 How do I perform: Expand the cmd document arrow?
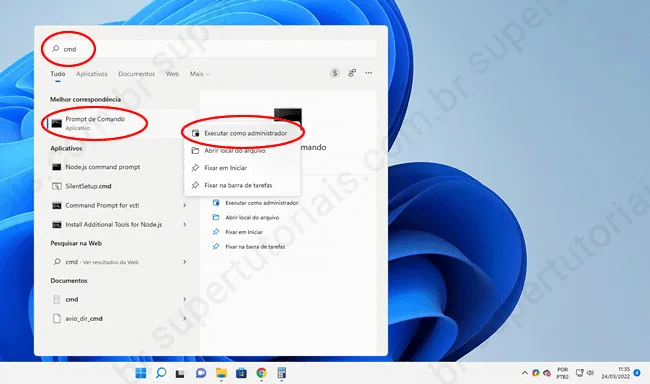[184, 299]
